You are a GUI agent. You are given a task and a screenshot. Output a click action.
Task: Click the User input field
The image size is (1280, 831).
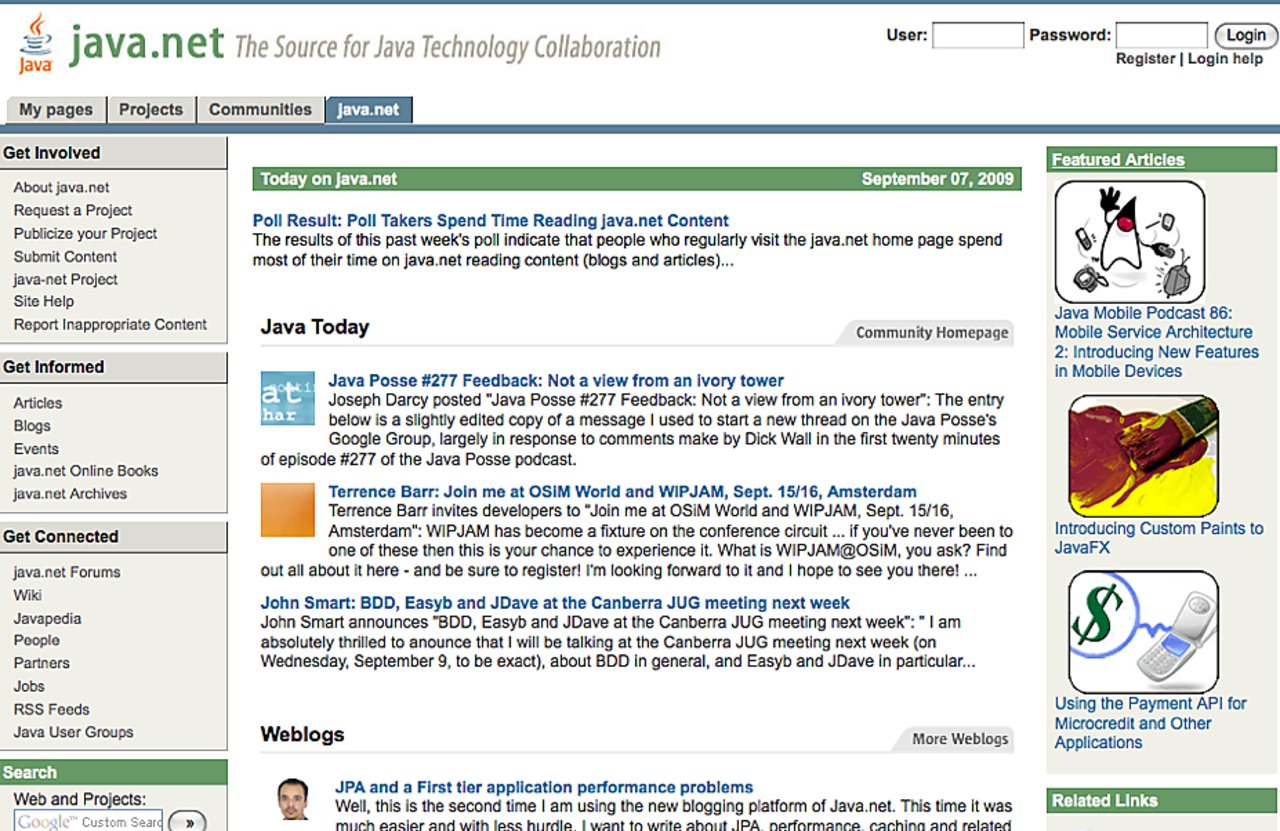(x=978, y=35)
